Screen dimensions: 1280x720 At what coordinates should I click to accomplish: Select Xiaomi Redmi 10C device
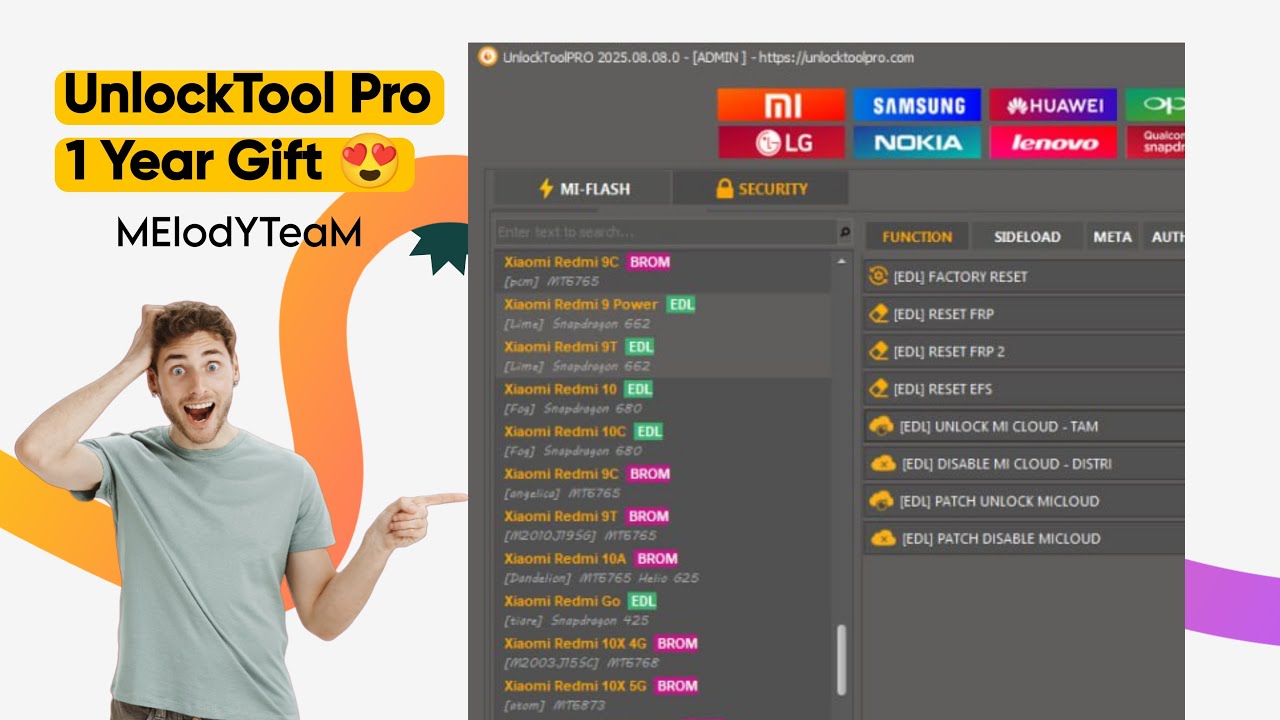[664, 441]
